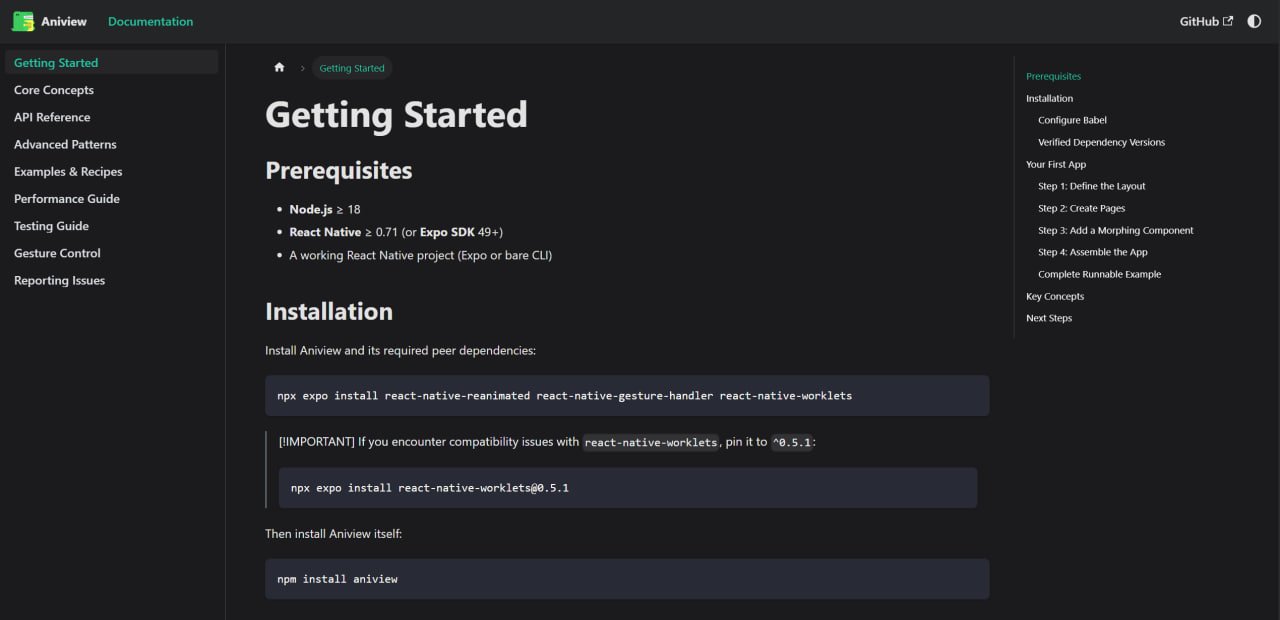The image size is (1280, 620).
Task: Jump to Complete Runnable Example
Action: tap(1099, 274)
